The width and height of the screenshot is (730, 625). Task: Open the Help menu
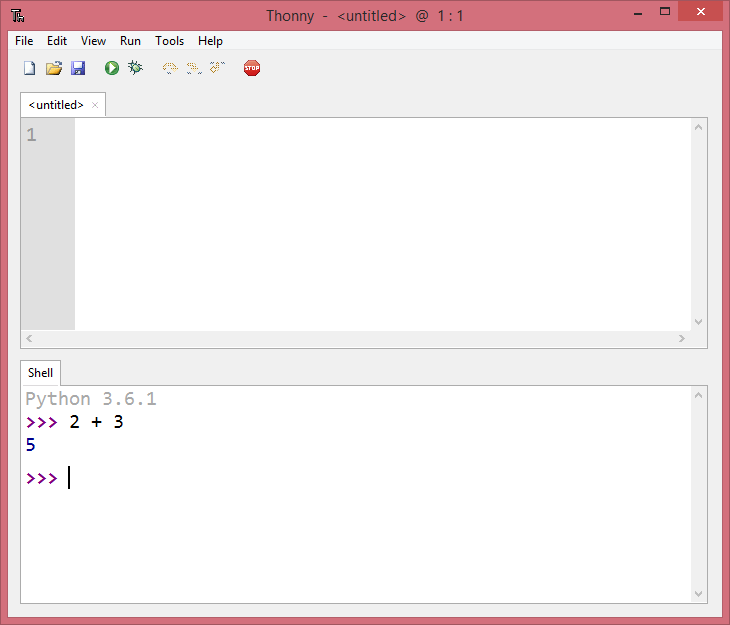pos(210,41)
